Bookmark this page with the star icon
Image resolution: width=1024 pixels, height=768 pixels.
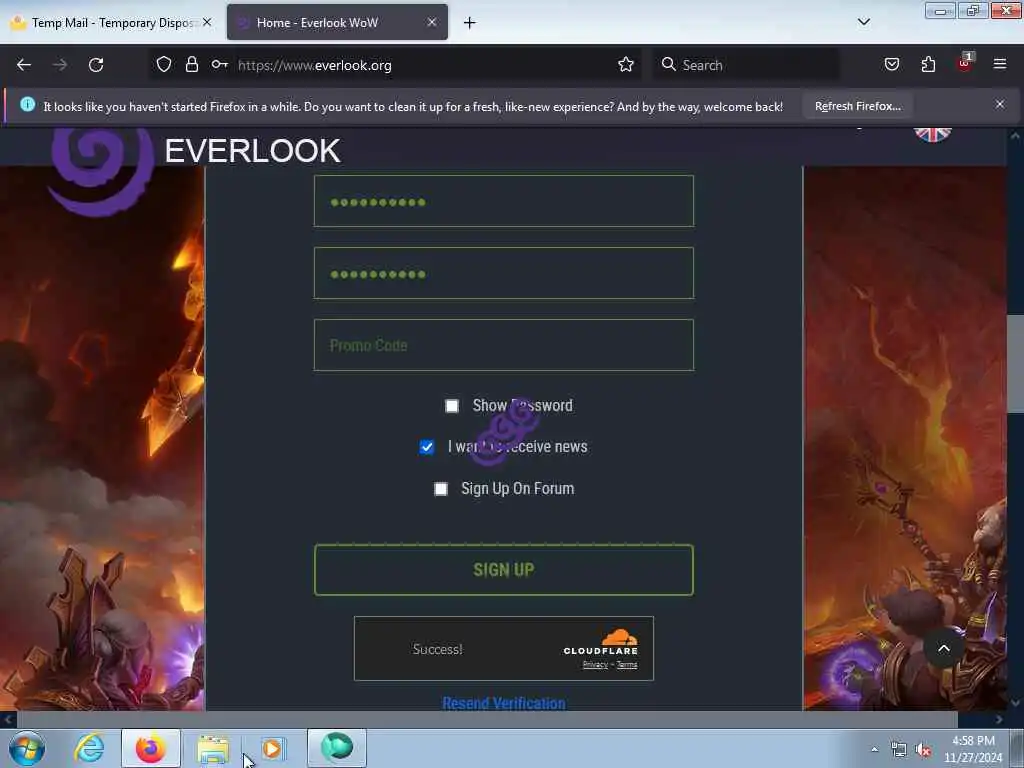click(626, 64)
